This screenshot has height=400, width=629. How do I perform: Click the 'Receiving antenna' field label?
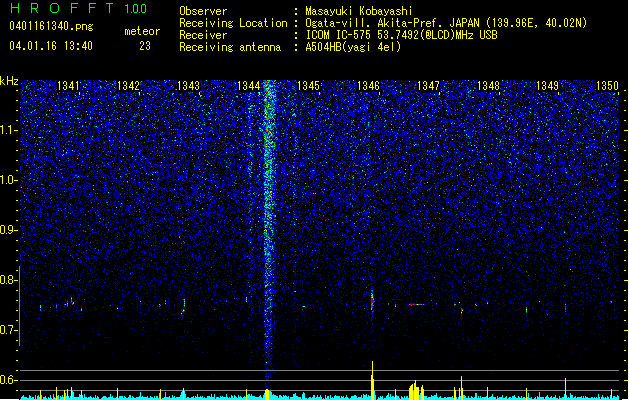click(x=230, y=47)
